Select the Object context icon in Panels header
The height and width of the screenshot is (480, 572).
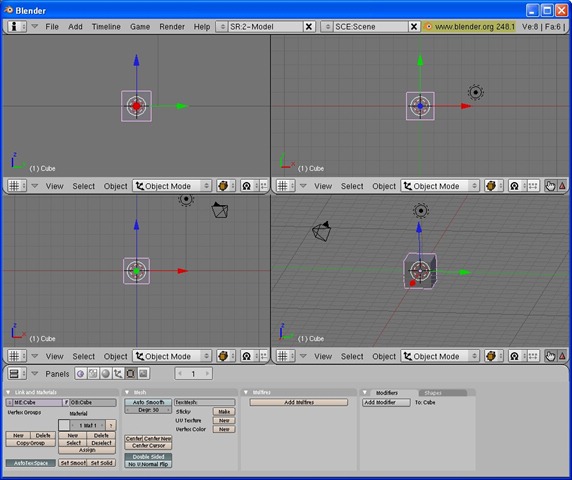pyautogui.click(x=118, y=373)
